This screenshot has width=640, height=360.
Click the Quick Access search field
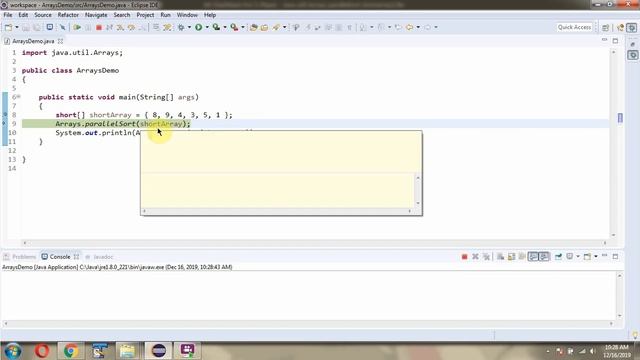574,27
